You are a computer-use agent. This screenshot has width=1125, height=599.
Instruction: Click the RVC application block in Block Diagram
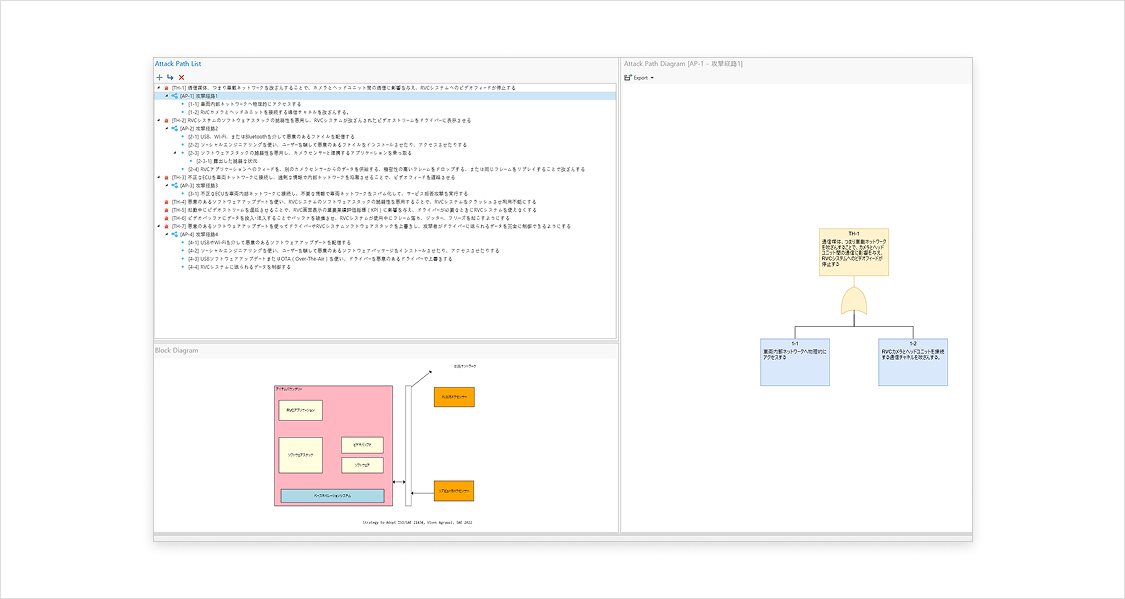301,410
